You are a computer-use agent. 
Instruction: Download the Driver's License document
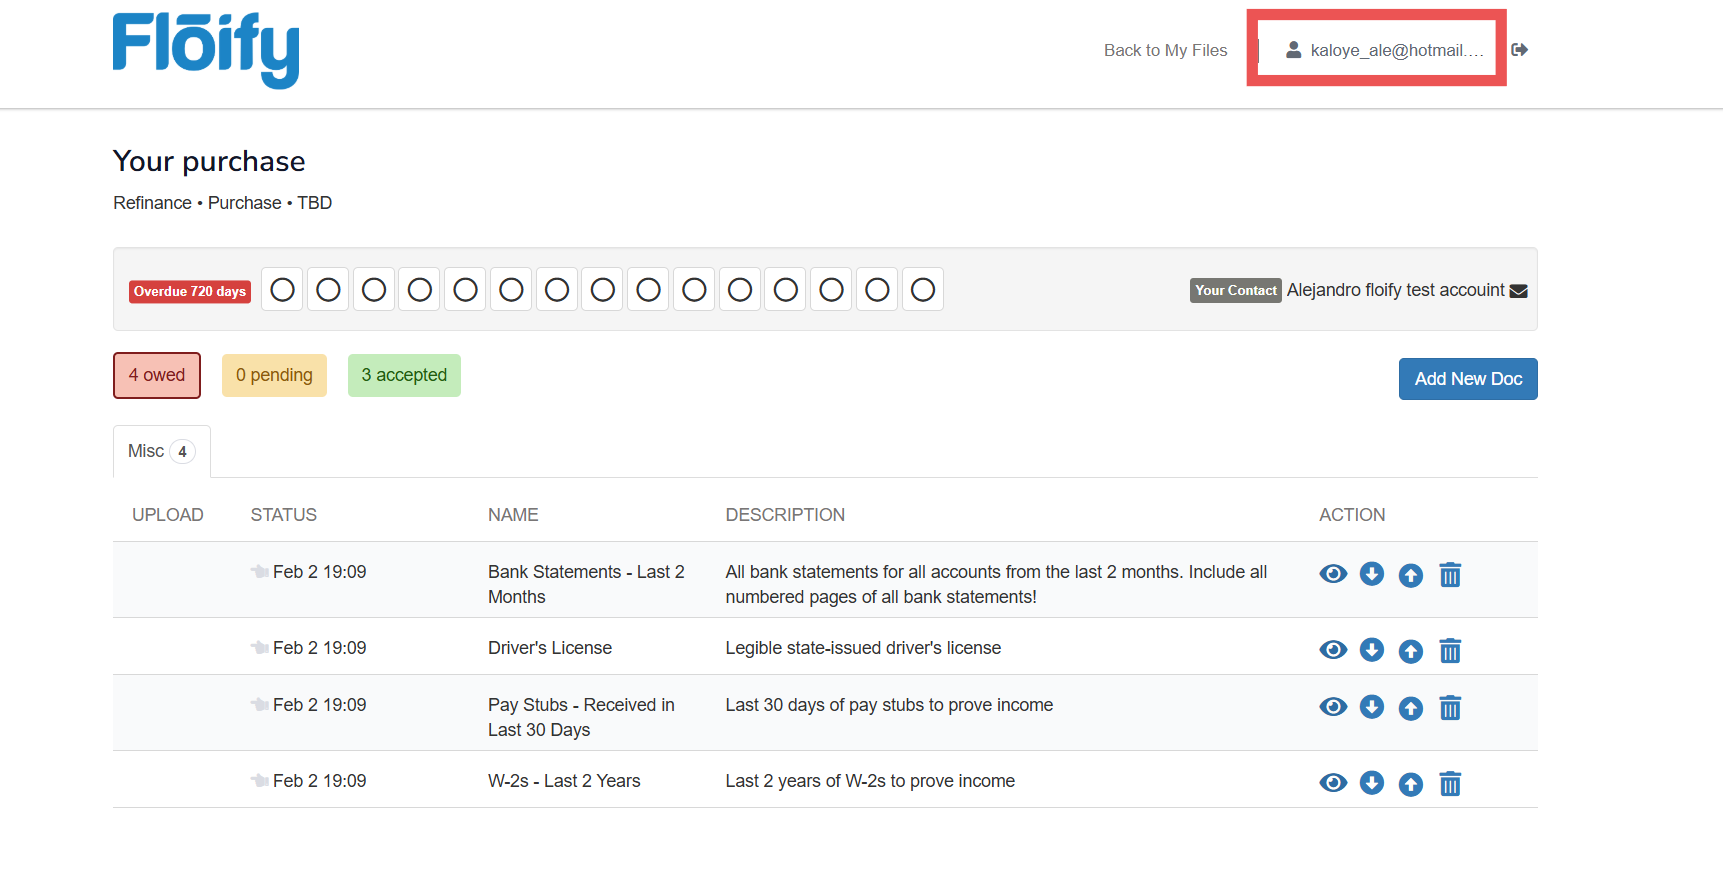click(1371, 650)
